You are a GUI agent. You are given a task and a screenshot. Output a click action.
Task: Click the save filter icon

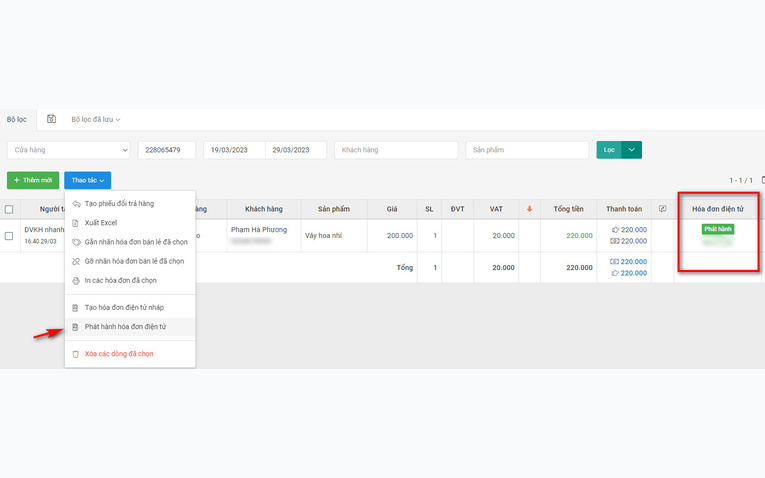click(x=51, y=119)
